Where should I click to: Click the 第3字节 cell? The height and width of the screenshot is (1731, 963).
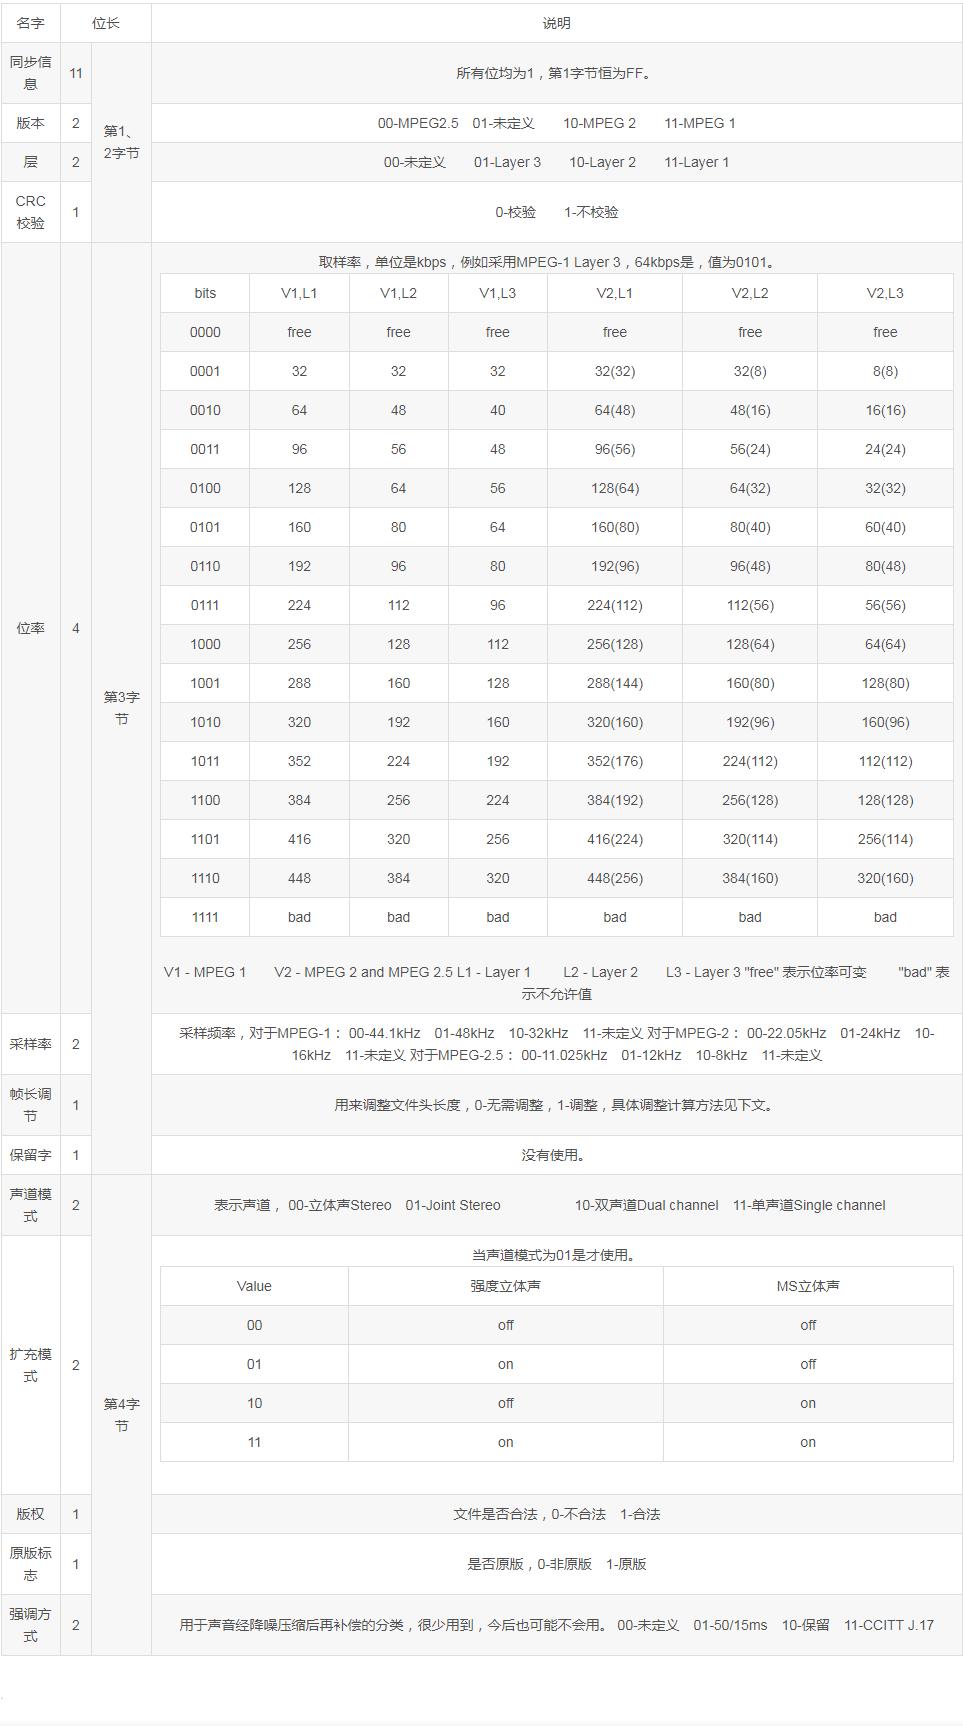coord(121,708)
